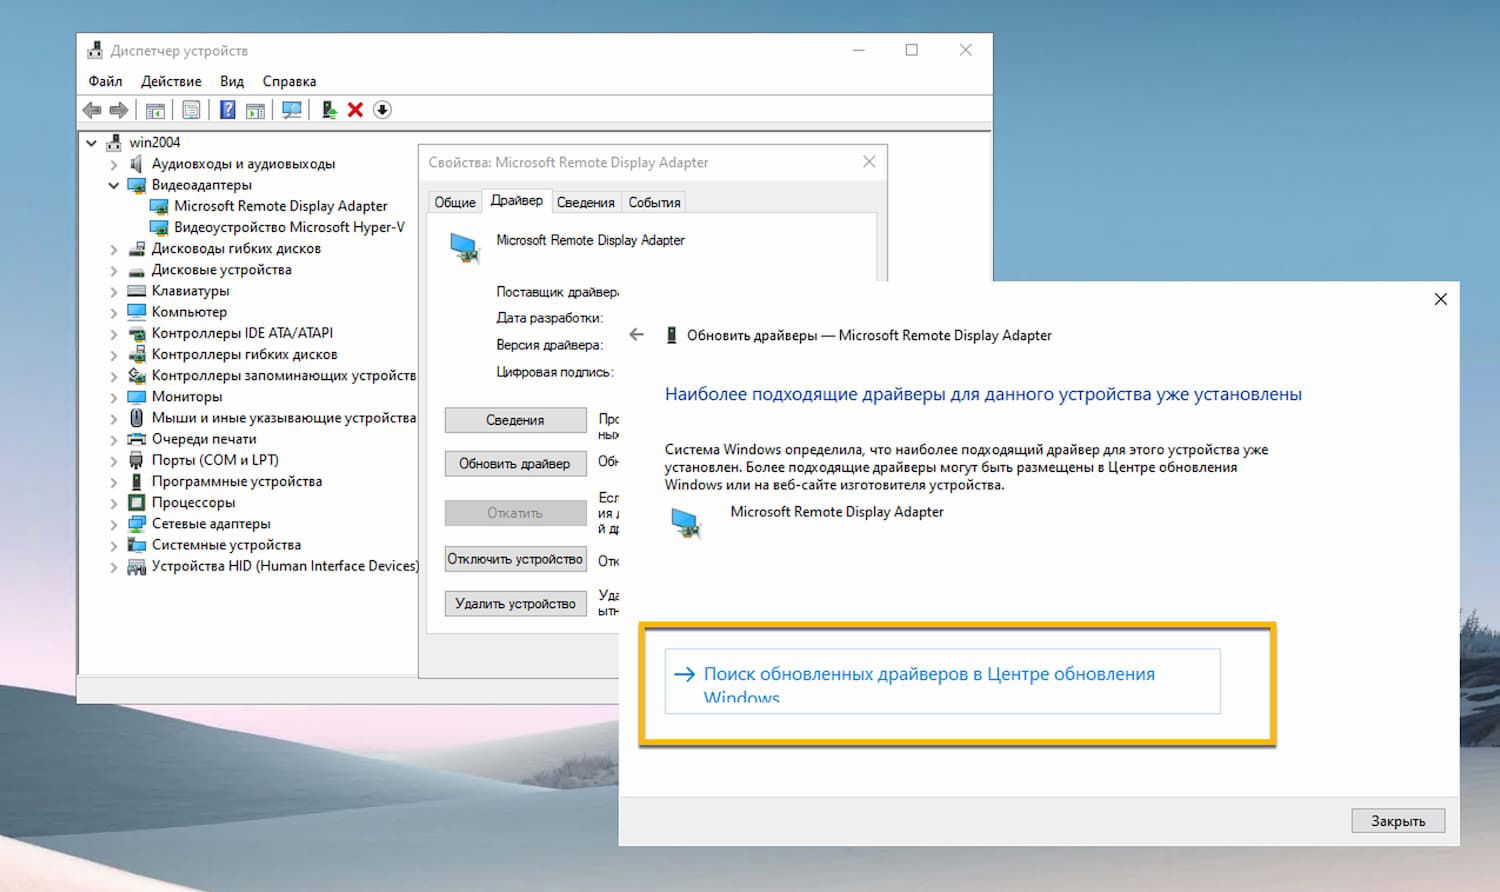Click the Update device driver toolbar icon
Screen dimensions: 1500x892
tap(329, 110)
